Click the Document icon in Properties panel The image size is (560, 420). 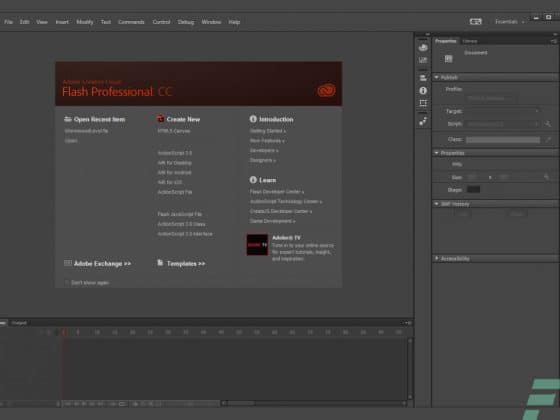point(449,59)
